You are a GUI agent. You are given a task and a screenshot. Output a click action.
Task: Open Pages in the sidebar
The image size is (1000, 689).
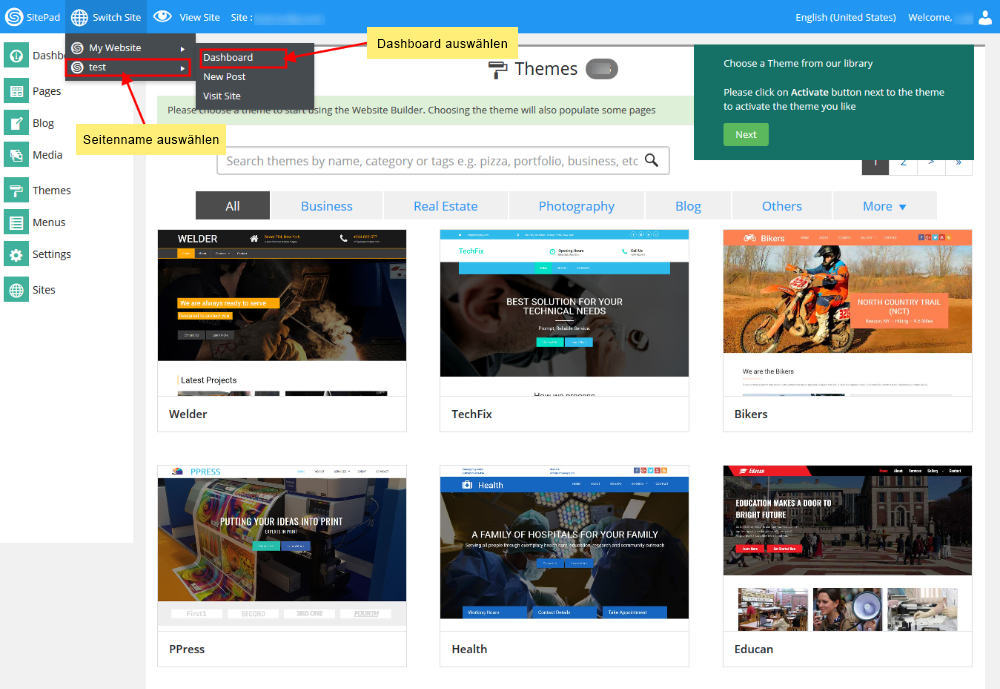(47, 91)
